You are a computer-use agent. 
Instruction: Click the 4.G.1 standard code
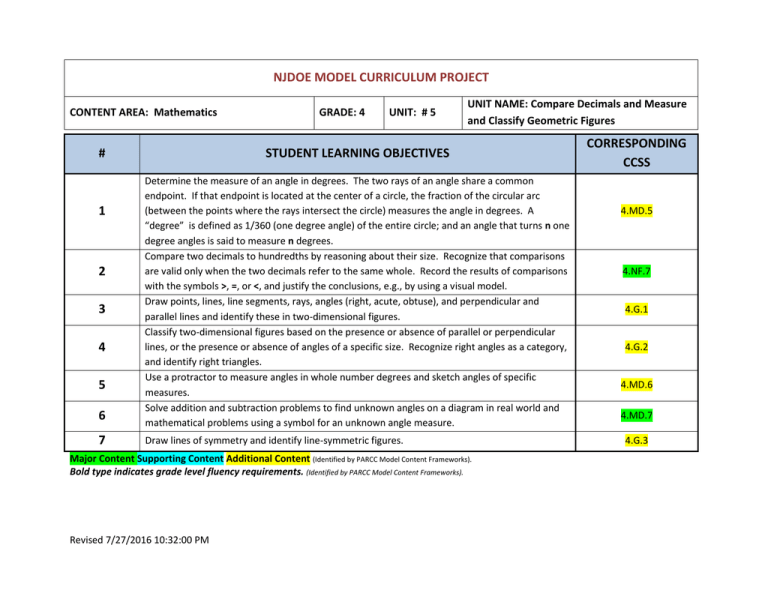636,309
